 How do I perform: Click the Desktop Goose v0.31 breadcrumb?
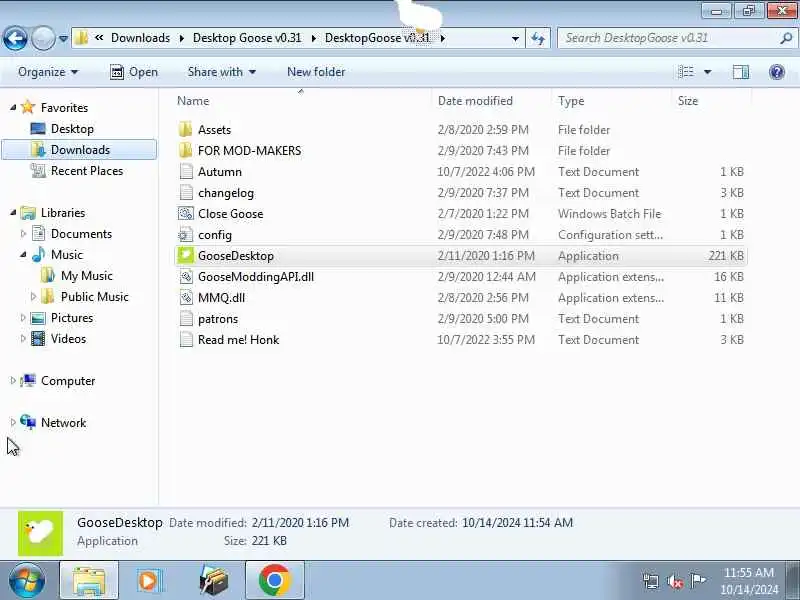[x=247, y=38]
